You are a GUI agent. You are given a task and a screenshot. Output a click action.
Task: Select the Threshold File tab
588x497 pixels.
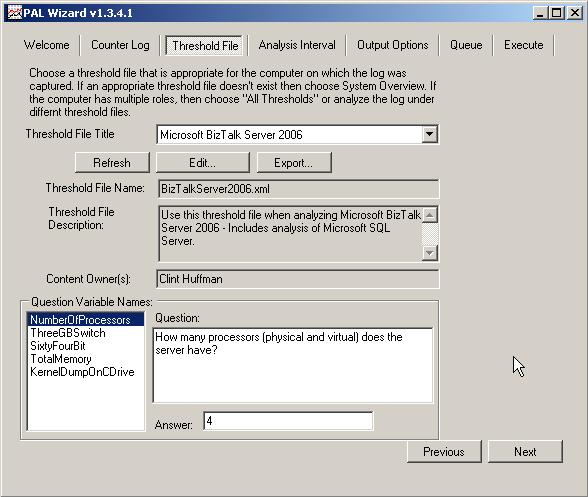[205, 46]
